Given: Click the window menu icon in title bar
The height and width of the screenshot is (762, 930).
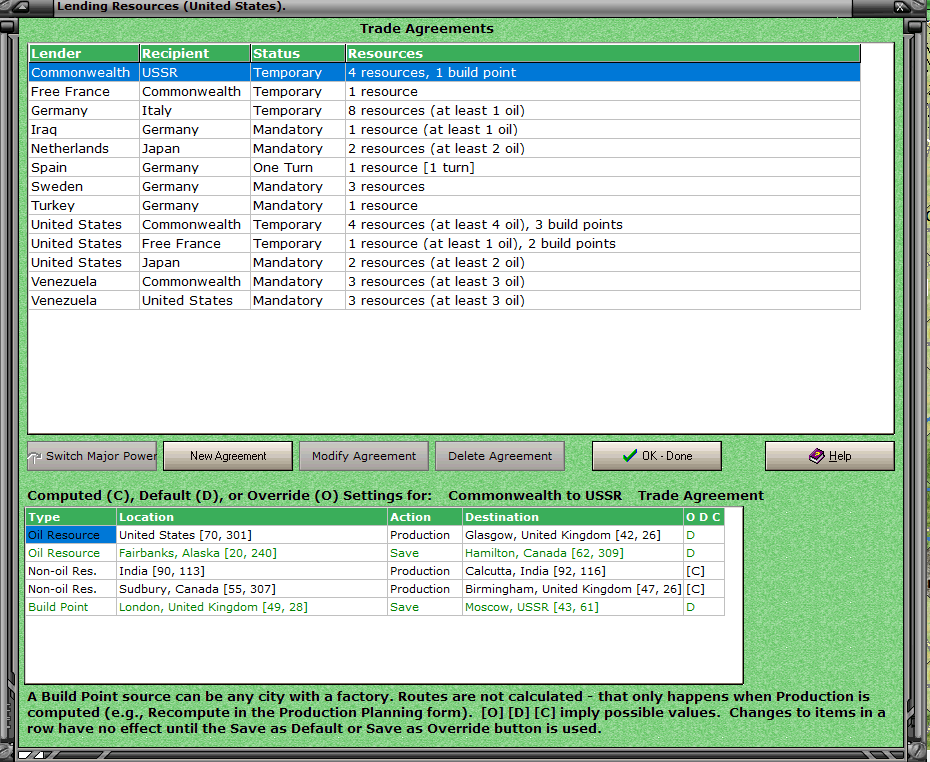Looking at the screenshot, I should [21, 7].
